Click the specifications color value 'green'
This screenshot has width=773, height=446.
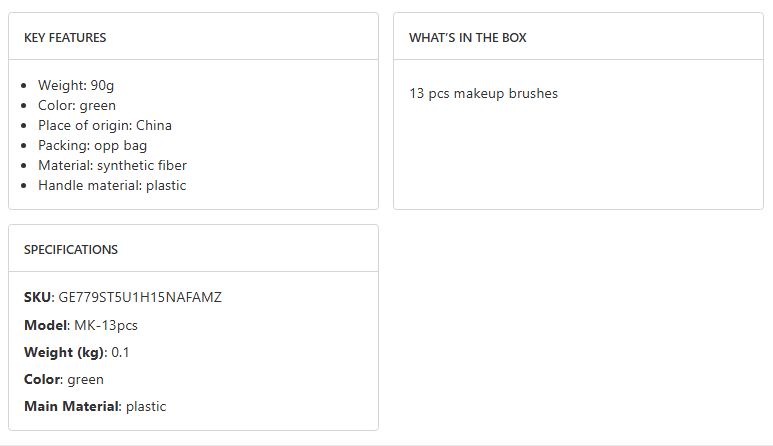click(86, 380)
